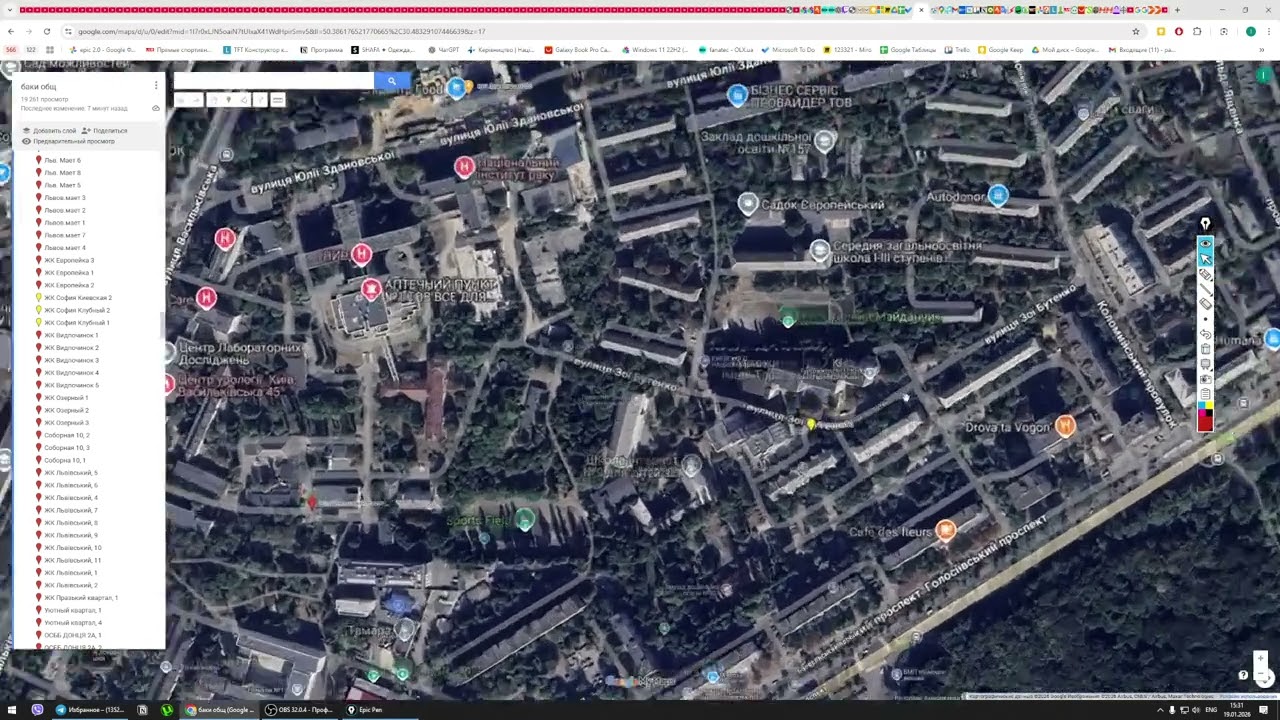Select Epic Pen cursor mode
Screen dimensions: 1280x720
click(1205, 258)
